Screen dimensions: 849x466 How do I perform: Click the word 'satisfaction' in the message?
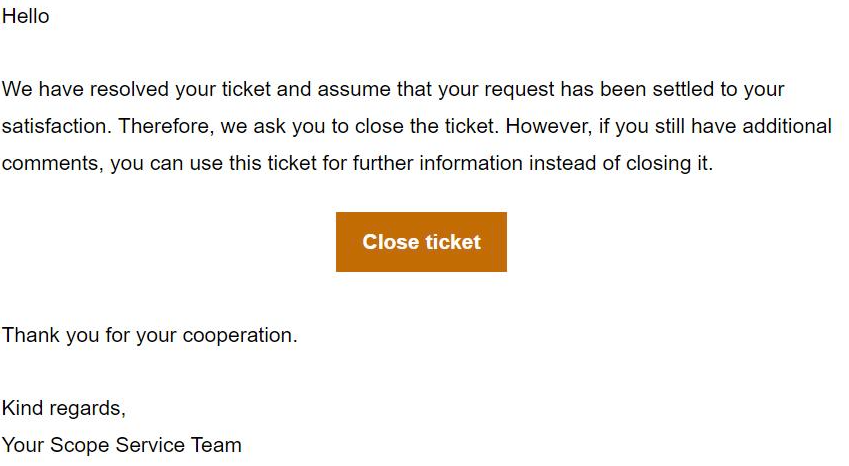point(54,127)
